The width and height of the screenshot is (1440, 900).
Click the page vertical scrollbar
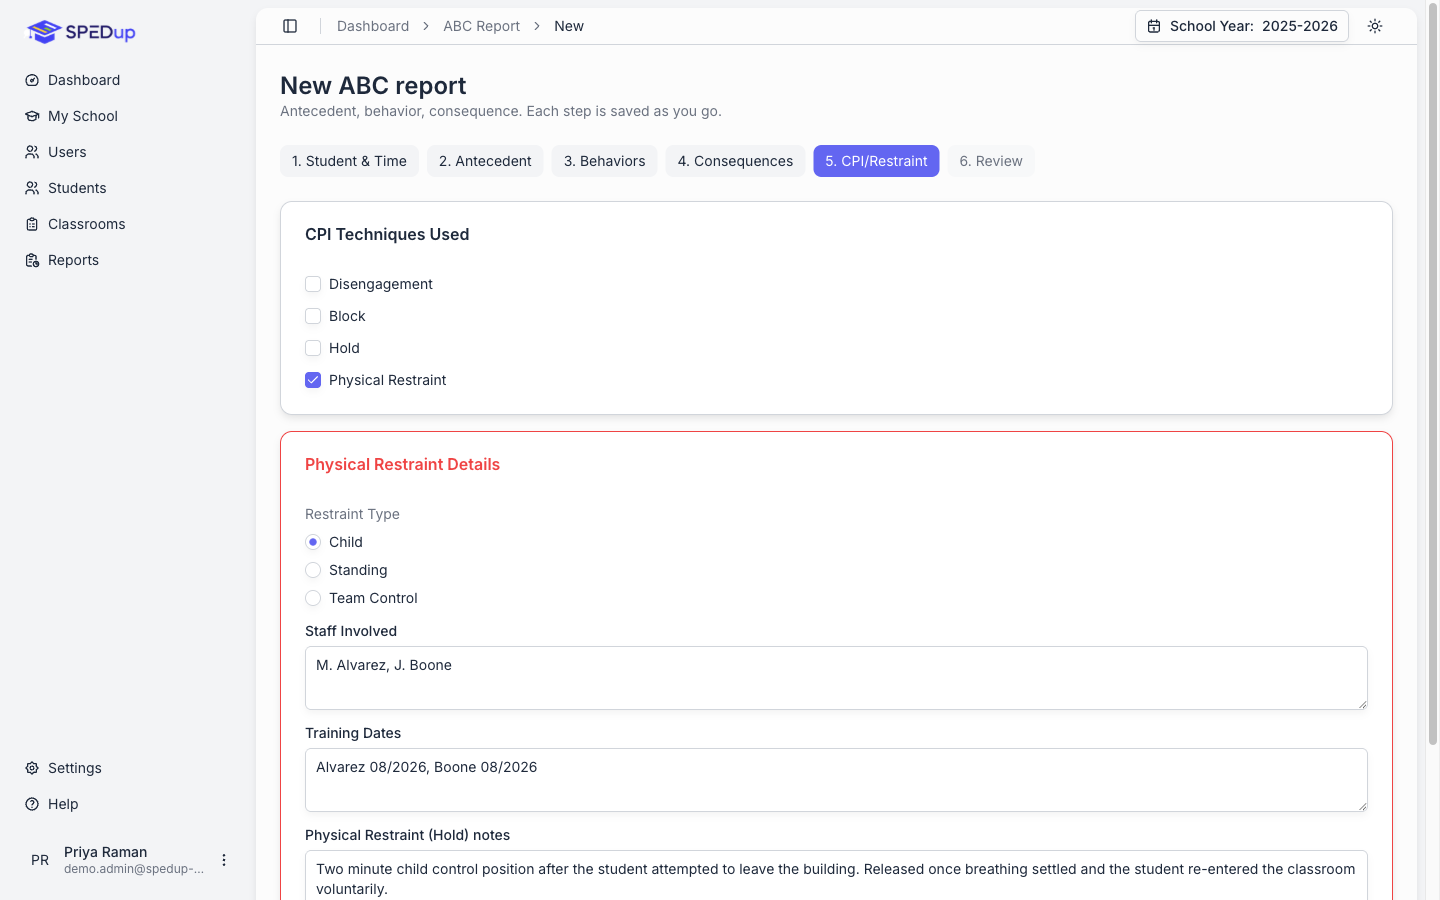click(x=1432, y=375)
